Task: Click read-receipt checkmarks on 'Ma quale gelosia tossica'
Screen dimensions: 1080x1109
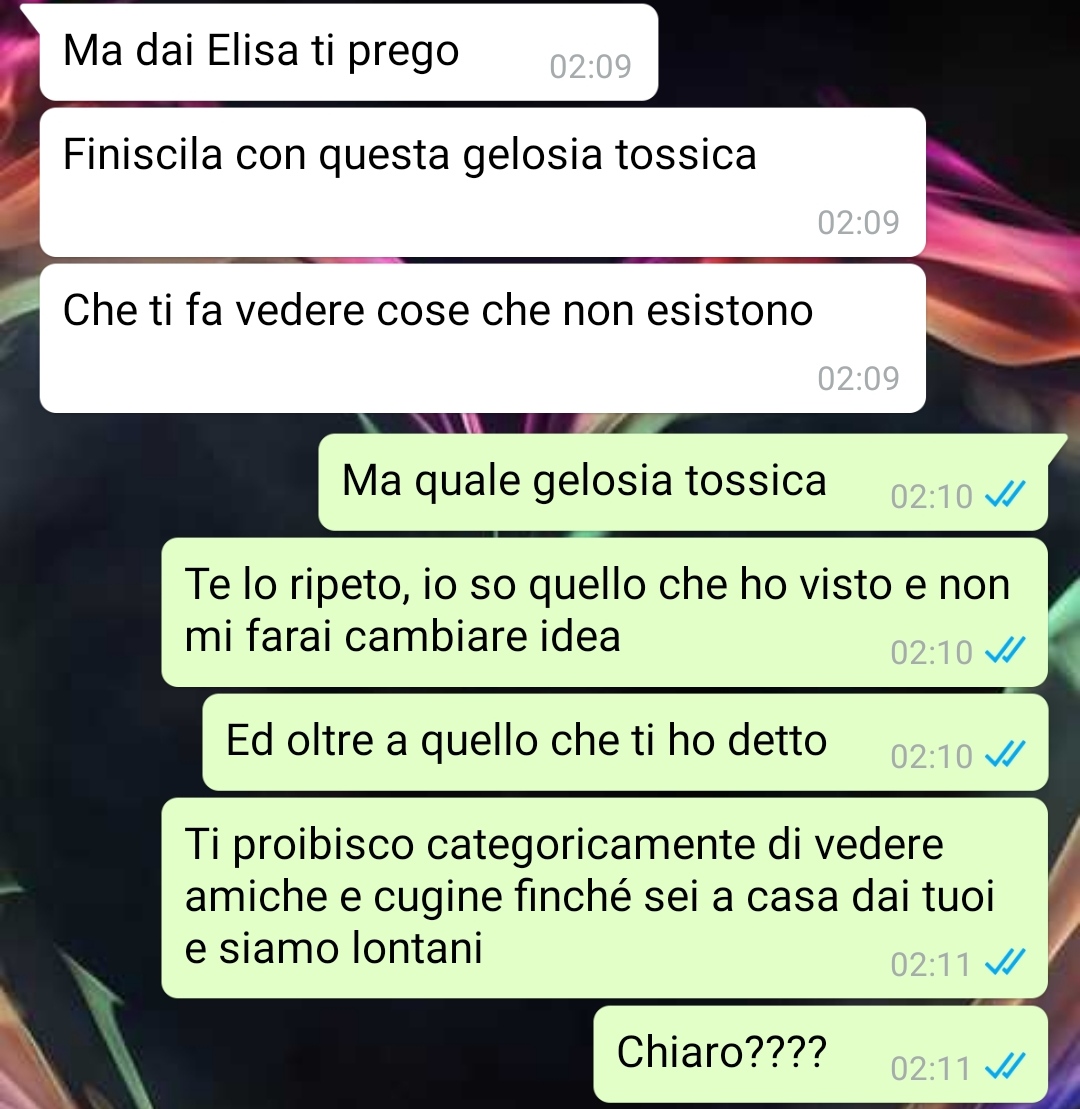Action: pyautogui.click(x=1005, y=495)
